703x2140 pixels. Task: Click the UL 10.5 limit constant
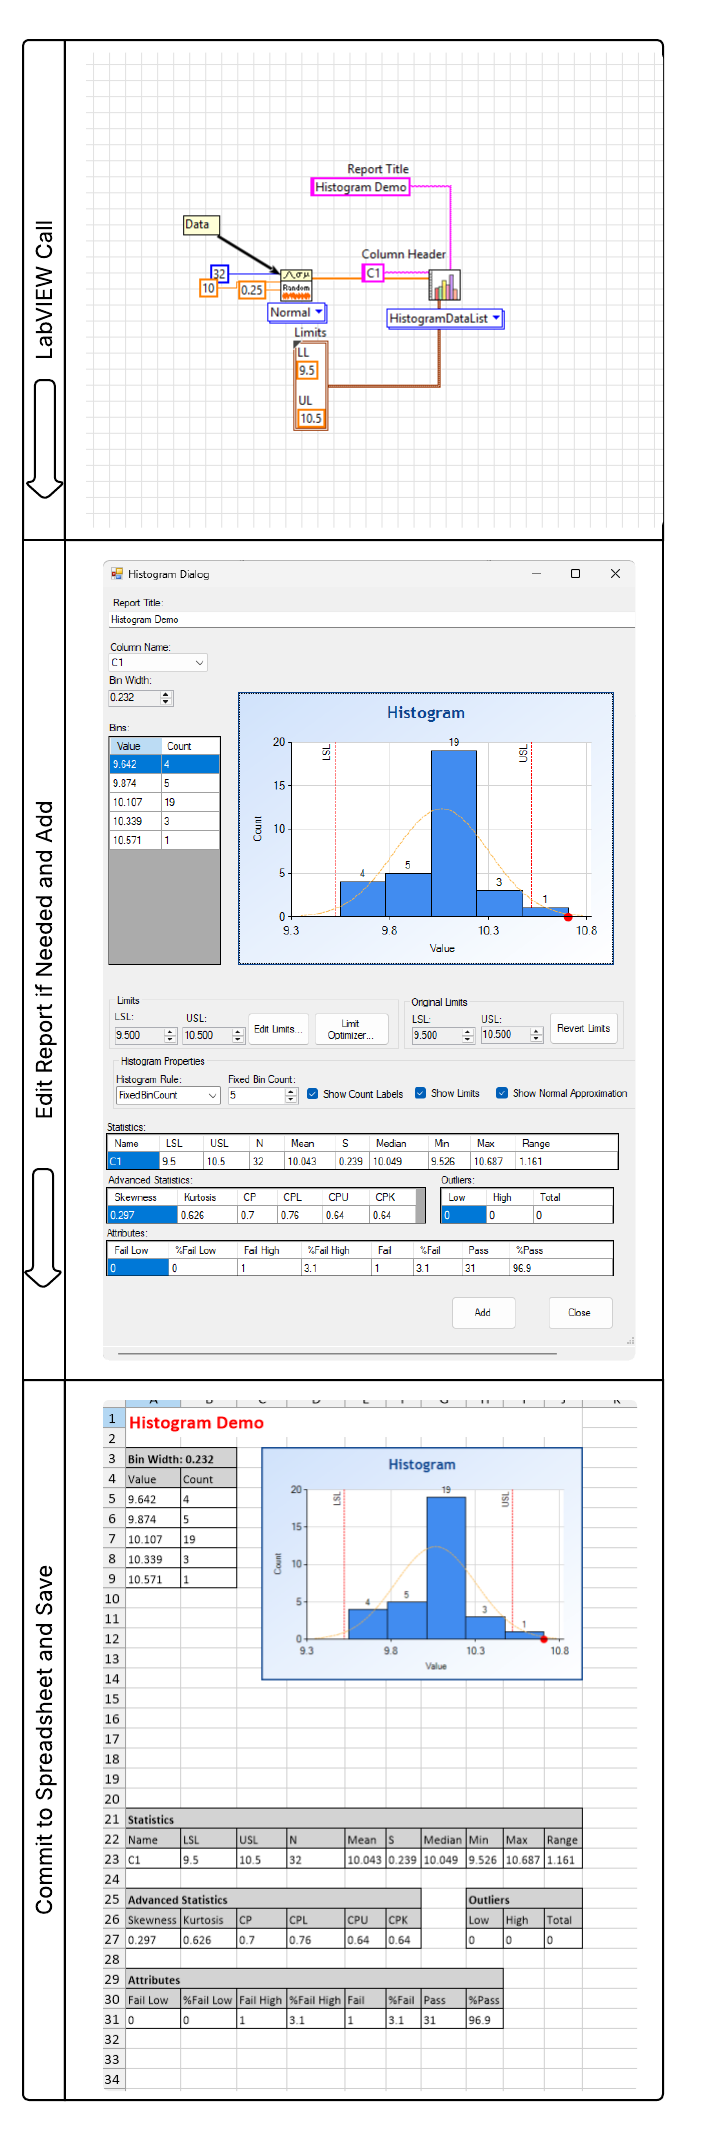(x=311, y=419)
